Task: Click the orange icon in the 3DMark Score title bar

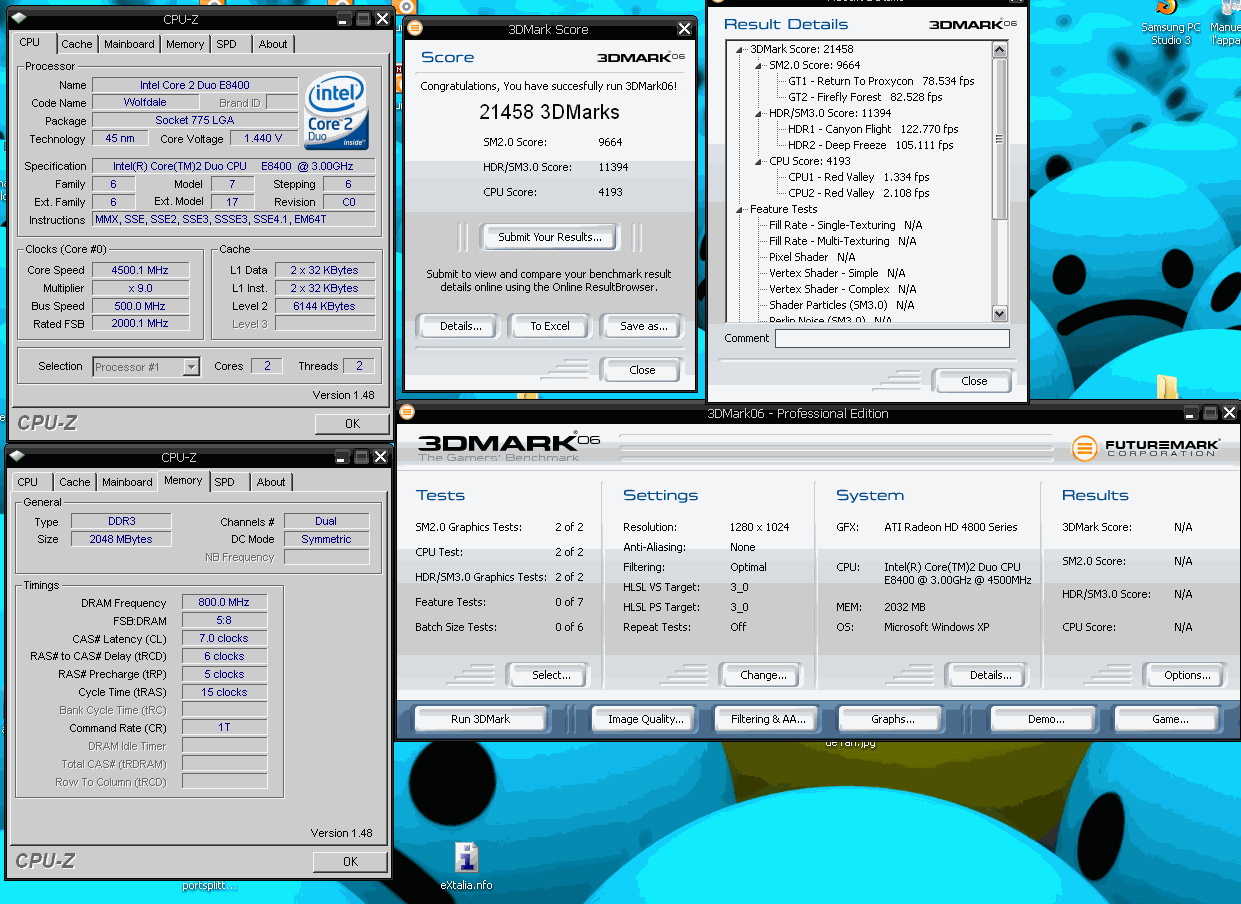Action: pyautogui.click(x=415, y=28)
